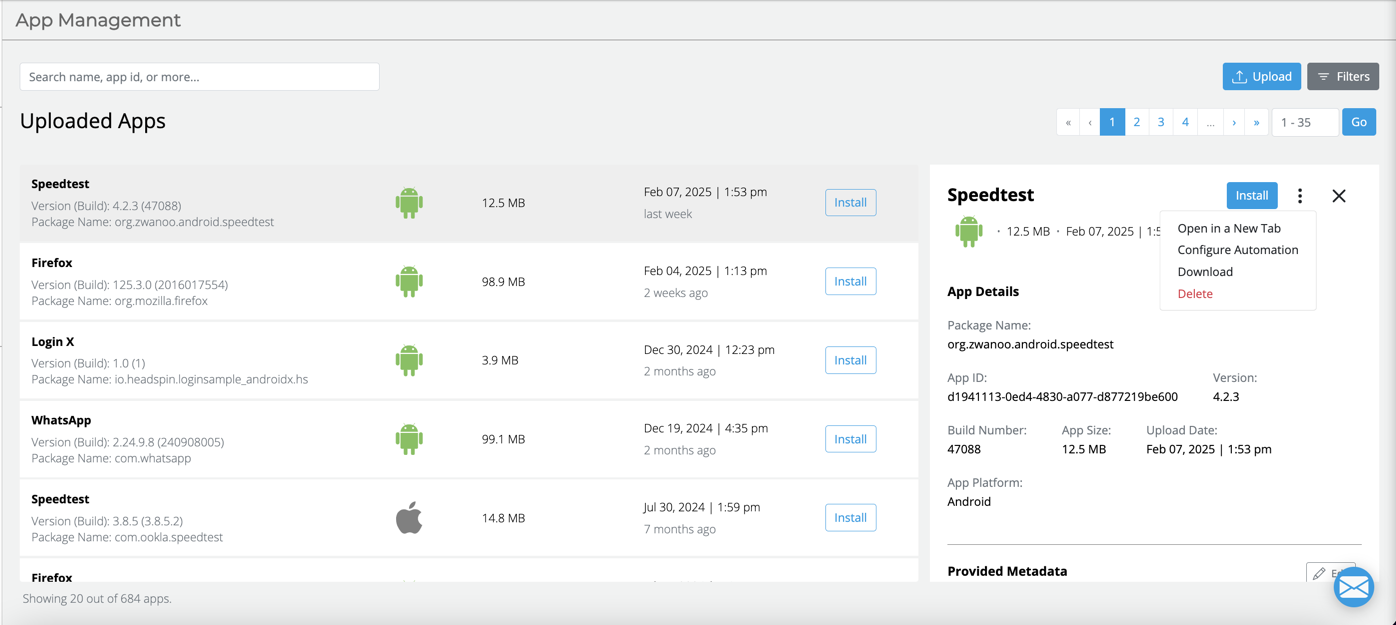Click the App ID value d1941113-0ed4...
The height and width of the screenshot is (625, 1396).
point(1062,397)
